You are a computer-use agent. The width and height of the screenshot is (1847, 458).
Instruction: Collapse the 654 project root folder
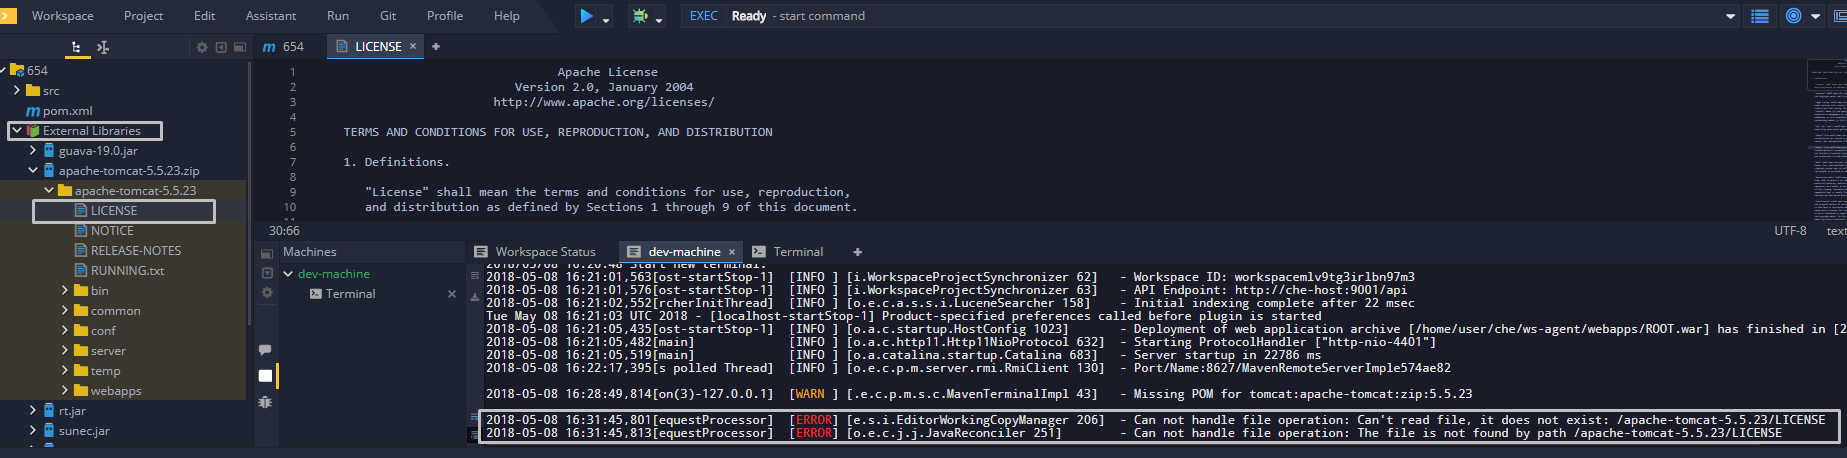(4, 70)
